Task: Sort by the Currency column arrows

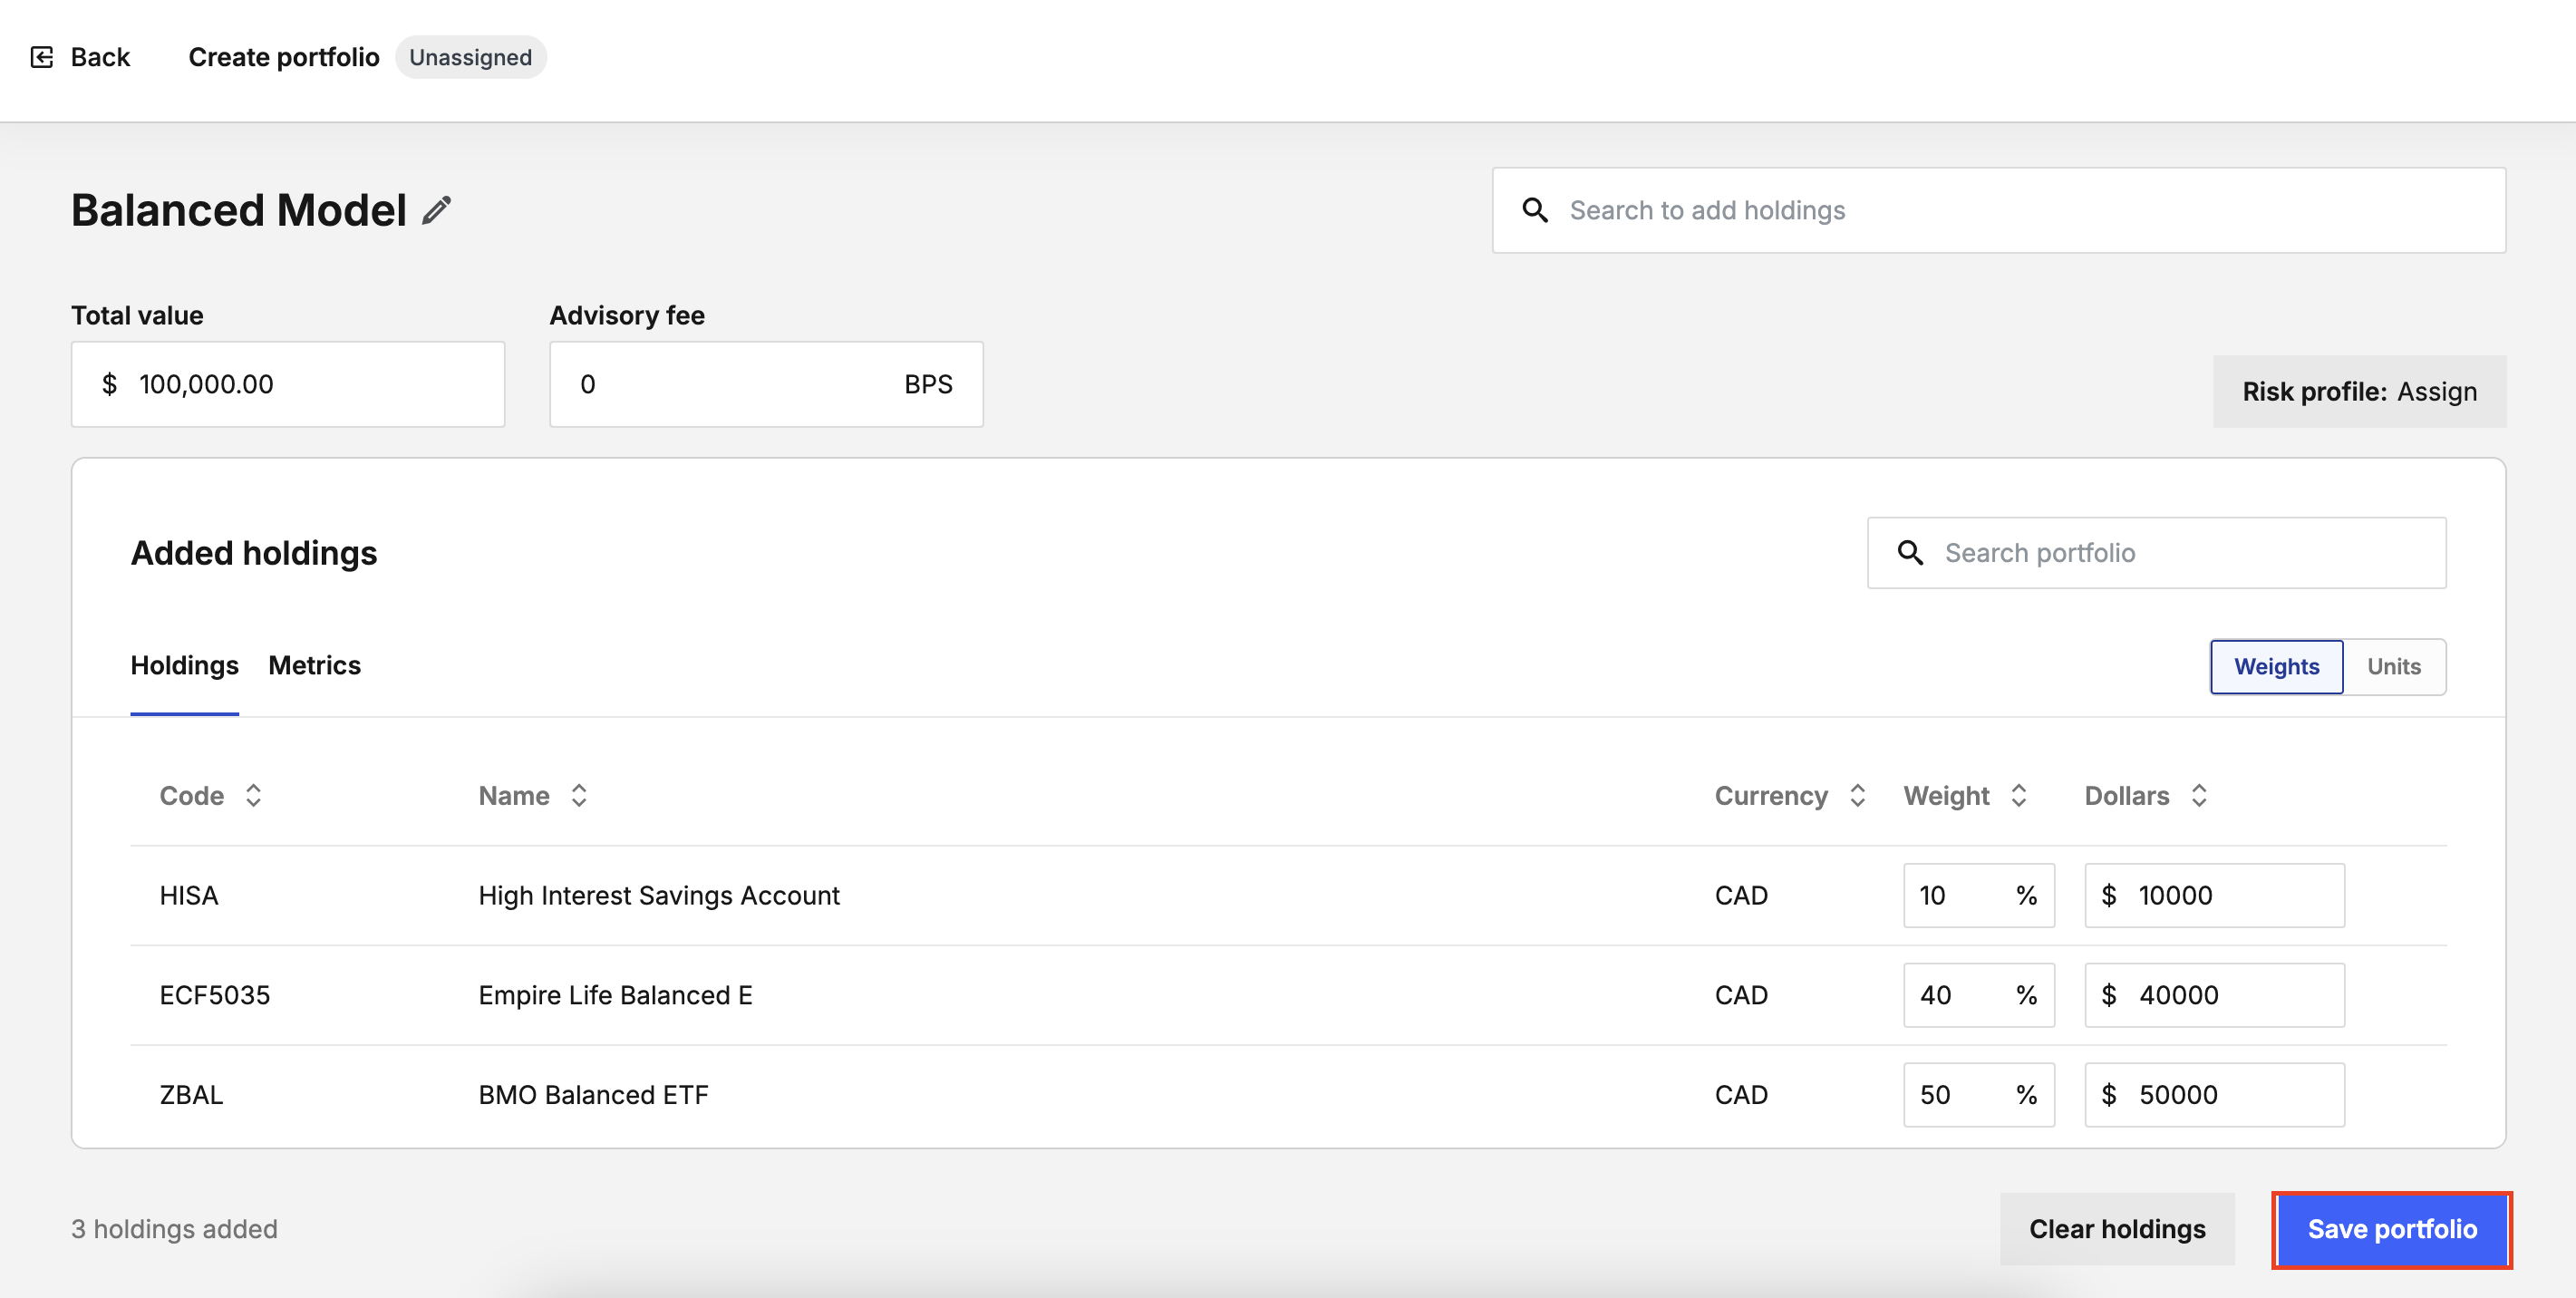Action: click(x=1857, y=796)
